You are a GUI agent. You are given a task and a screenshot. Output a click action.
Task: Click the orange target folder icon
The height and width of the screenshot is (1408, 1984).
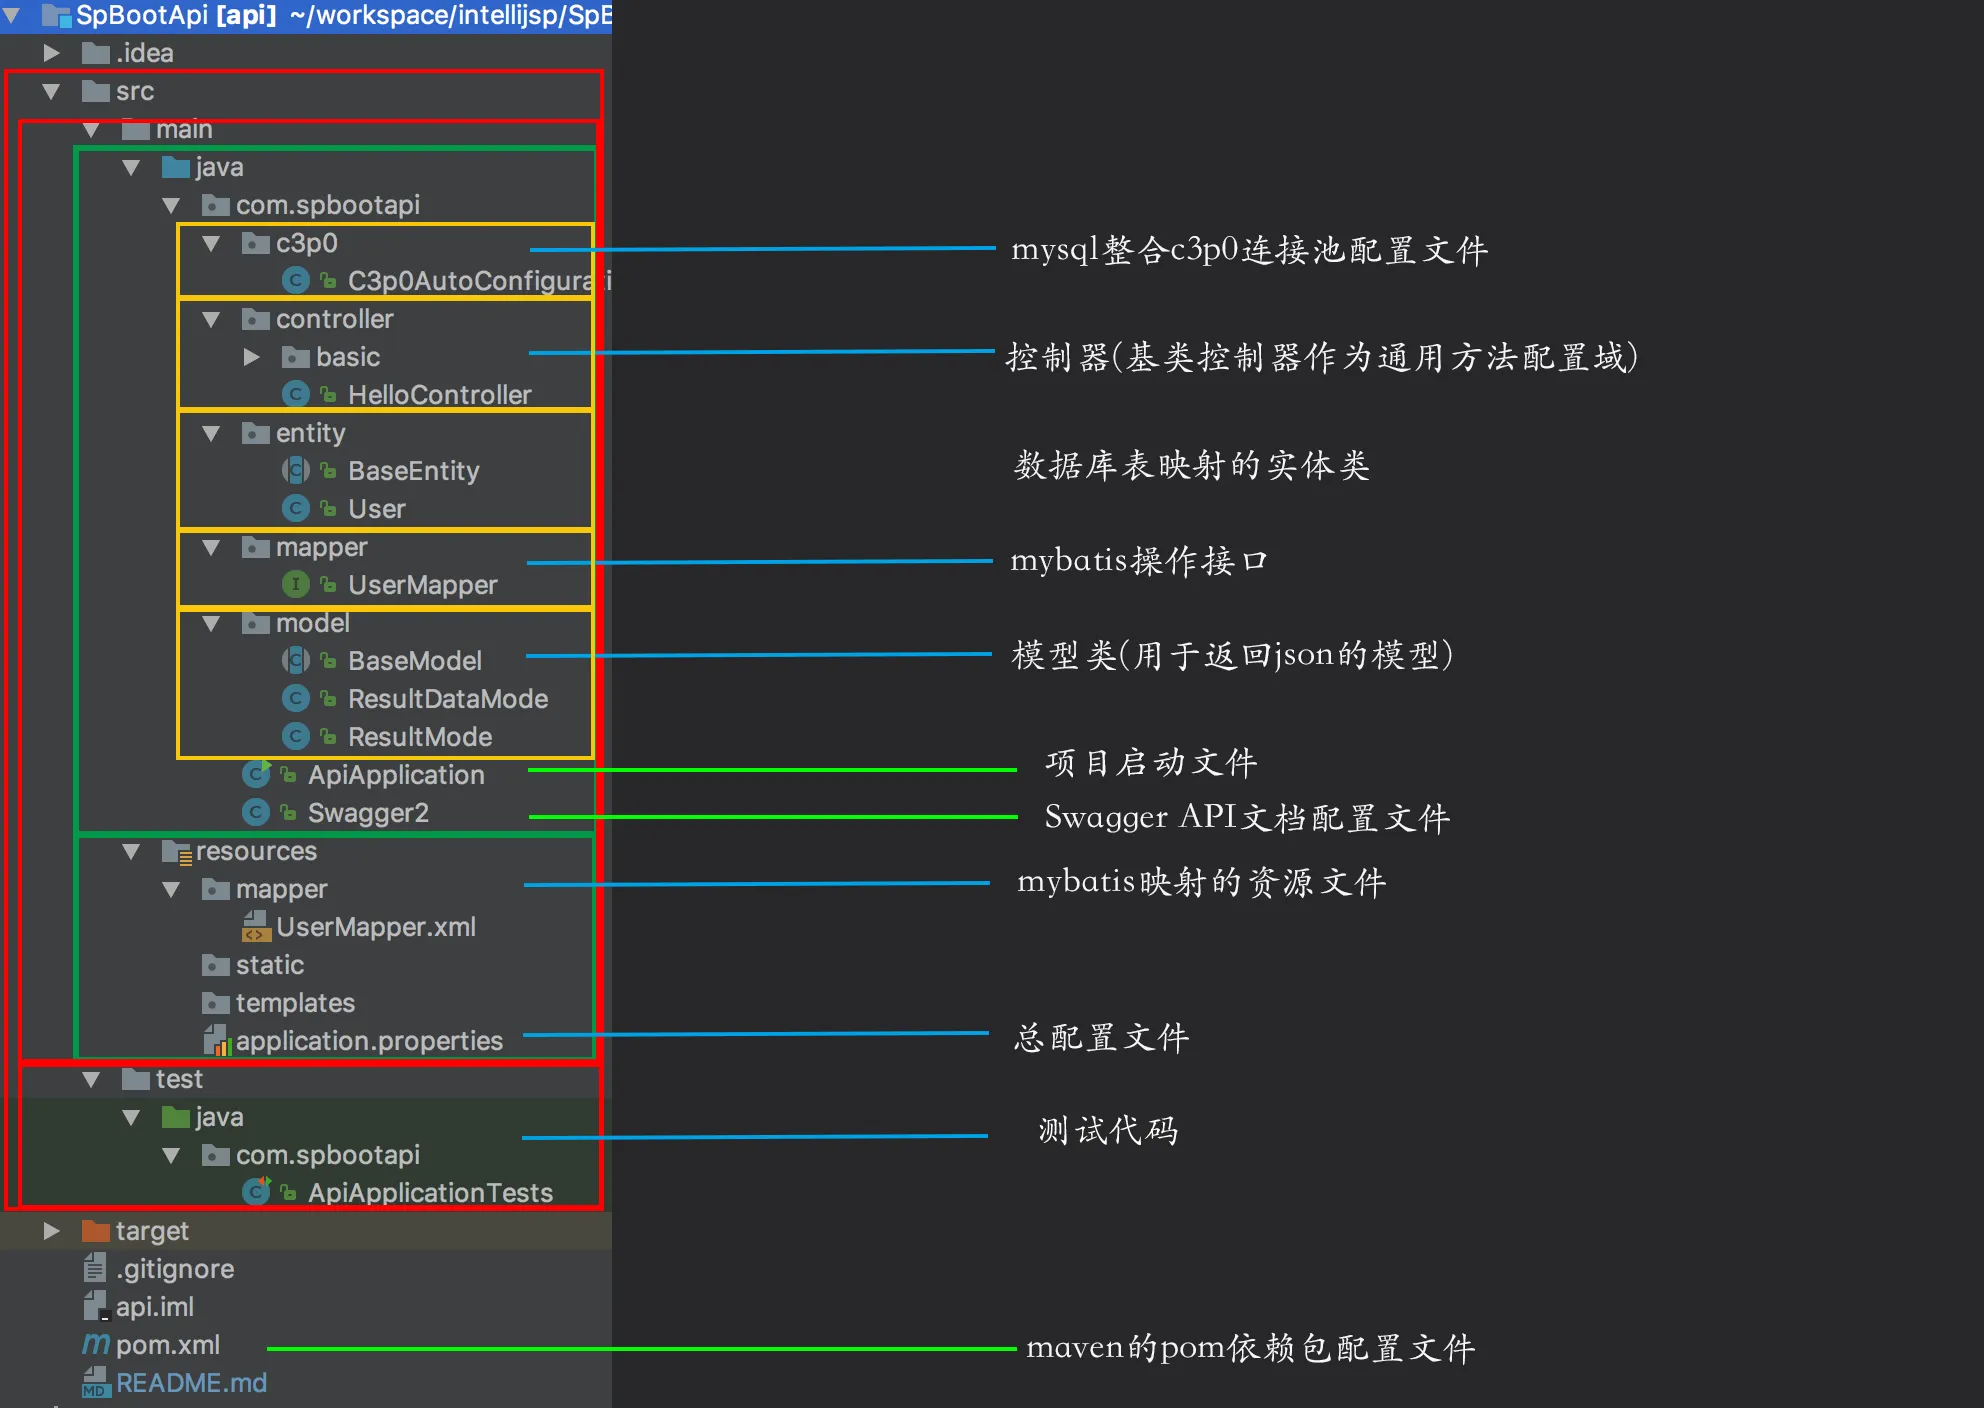click(x=96, y=1231)
